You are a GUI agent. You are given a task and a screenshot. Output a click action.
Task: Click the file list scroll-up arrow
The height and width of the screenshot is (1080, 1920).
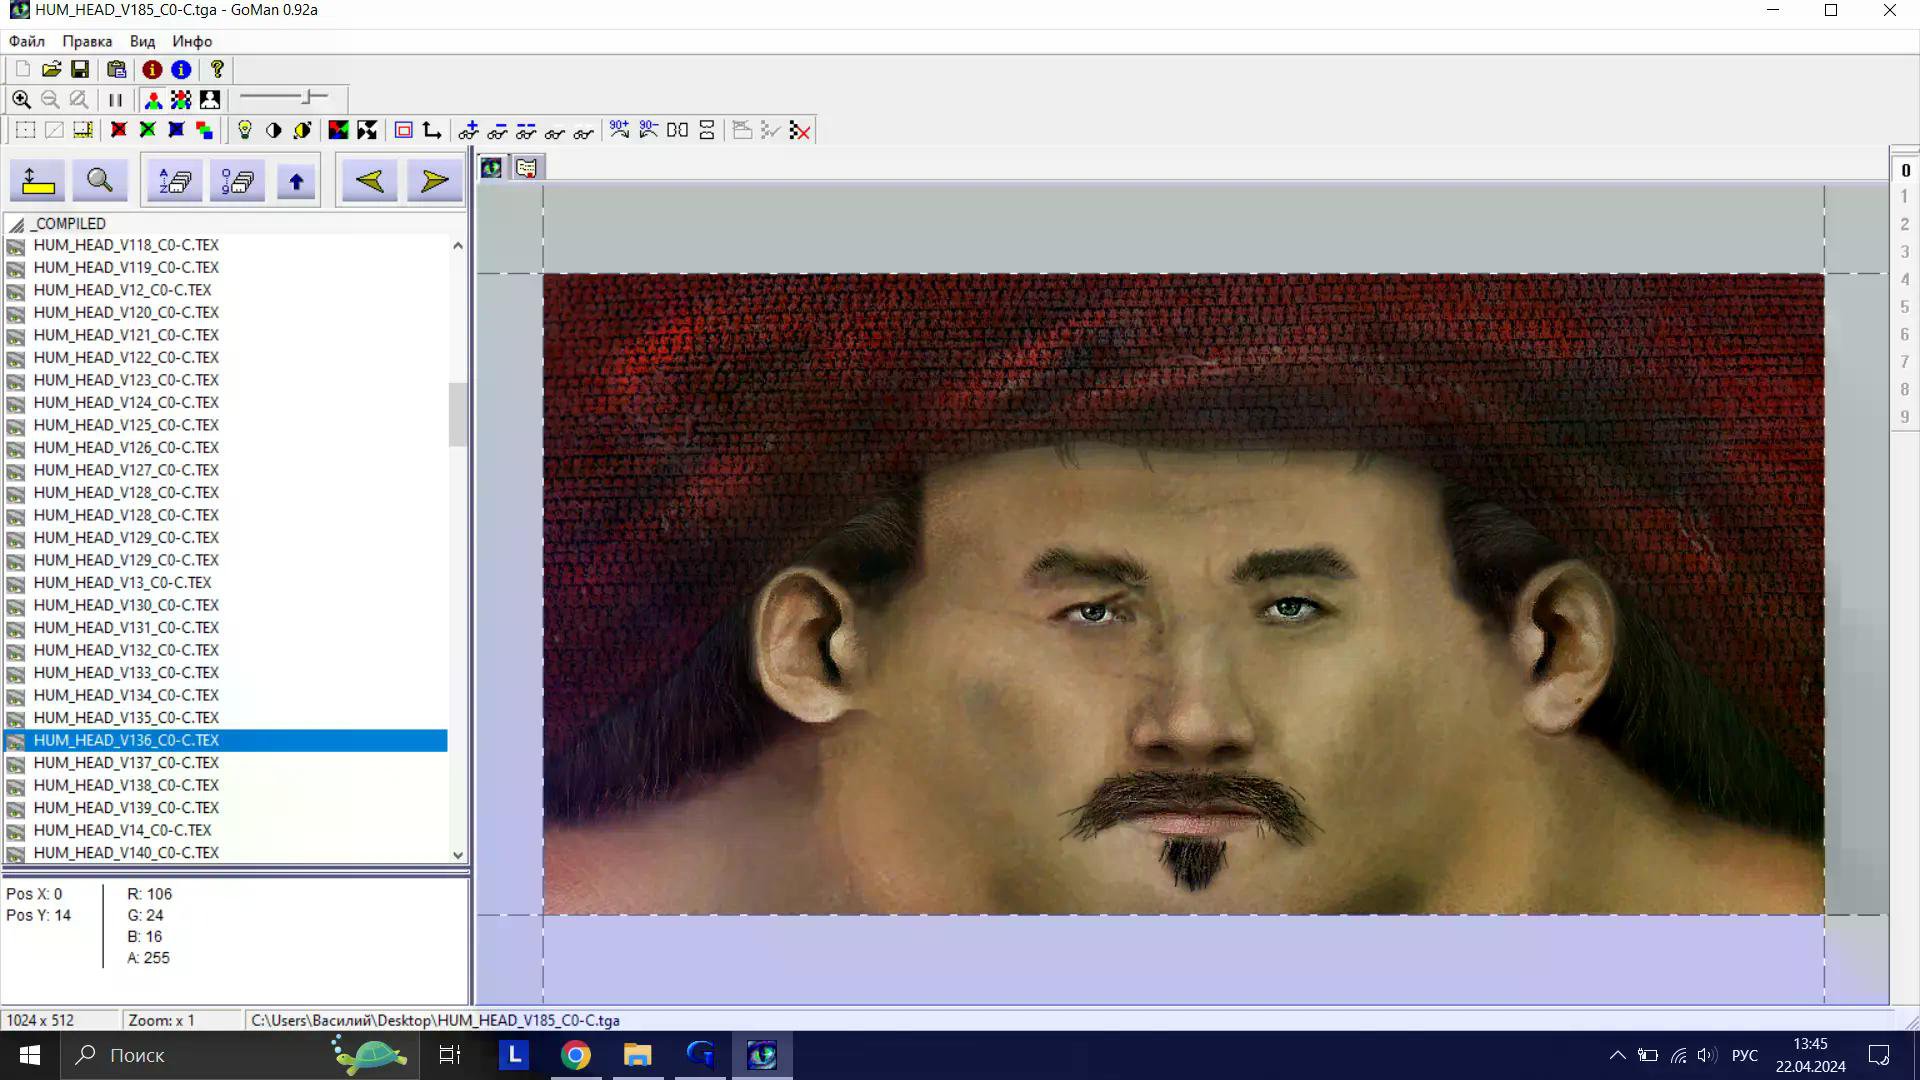pos(458,245)
